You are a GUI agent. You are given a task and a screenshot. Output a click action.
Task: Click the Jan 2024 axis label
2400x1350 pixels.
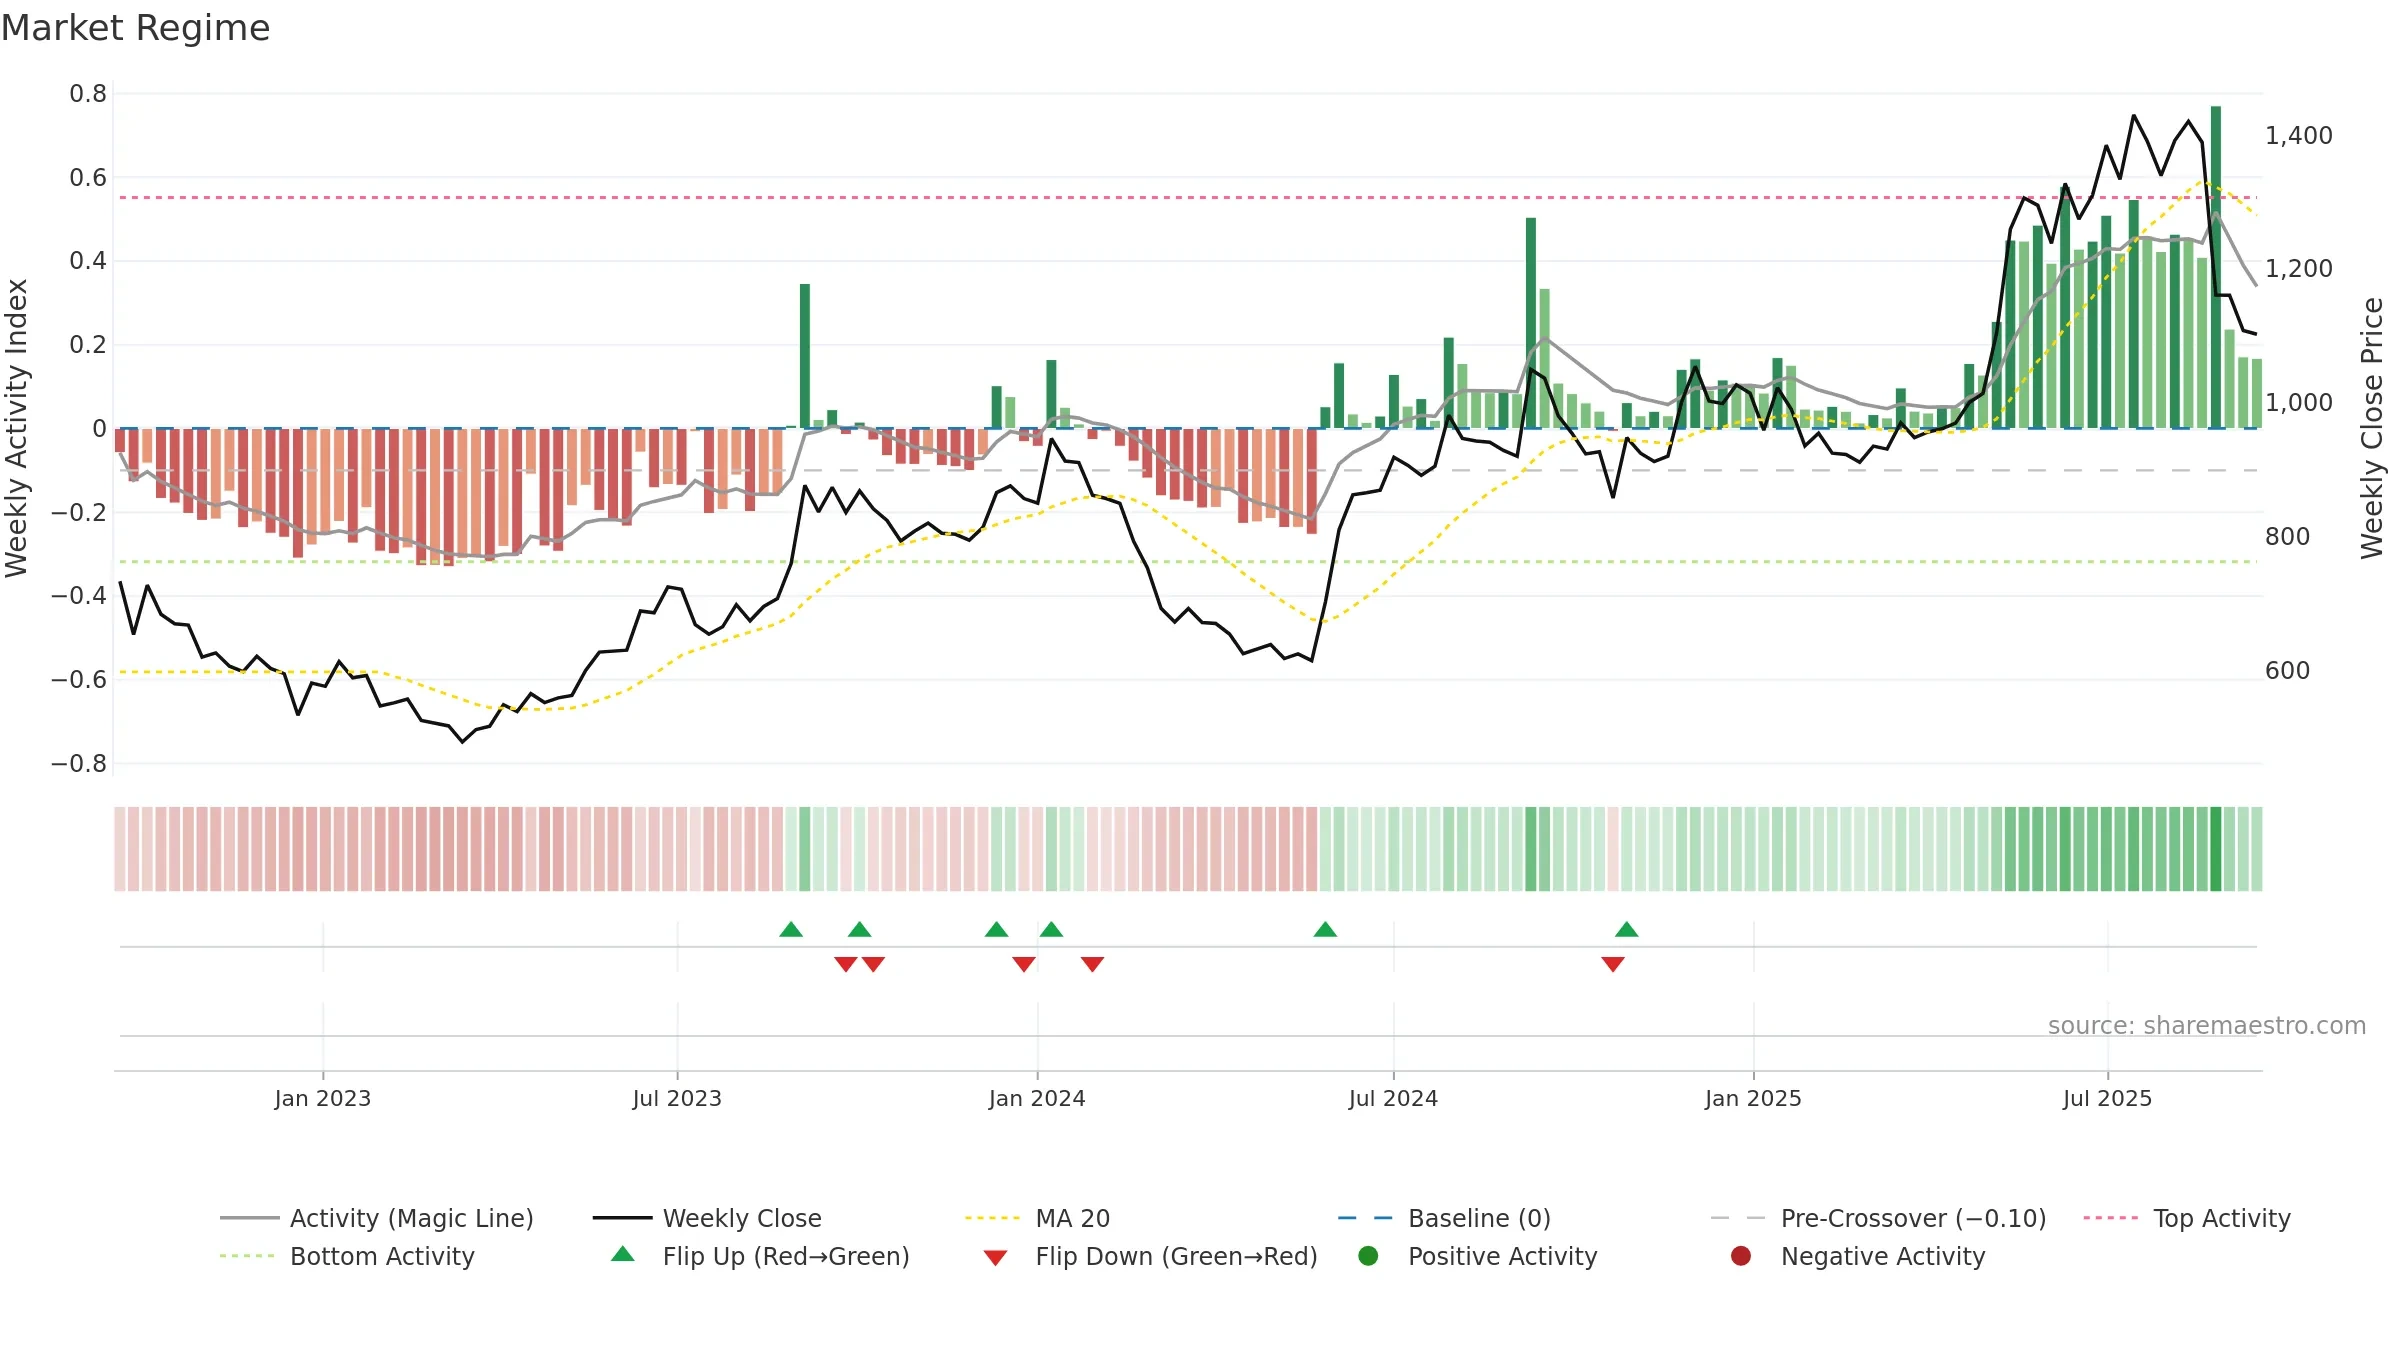point(1037,1098)
